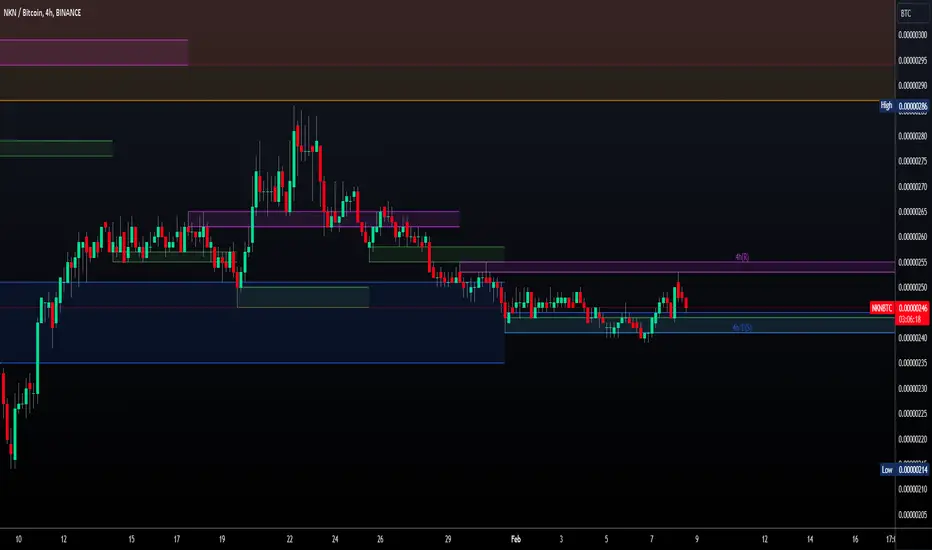Viewport: 932px width, 550px height.
Task: Click the 0.00000275 price axis label
Action: (912, 161)
